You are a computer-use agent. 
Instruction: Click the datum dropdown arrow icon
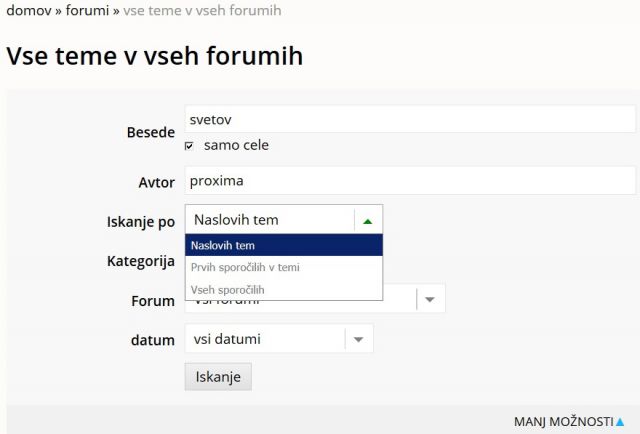pos(359,339)
